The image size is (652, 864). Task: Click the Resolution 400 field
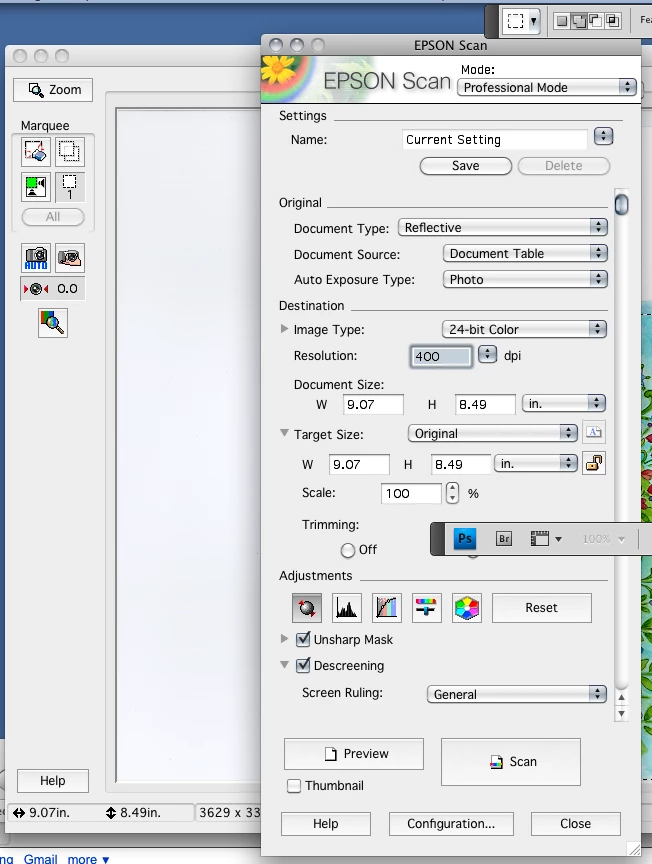[441, 357]
